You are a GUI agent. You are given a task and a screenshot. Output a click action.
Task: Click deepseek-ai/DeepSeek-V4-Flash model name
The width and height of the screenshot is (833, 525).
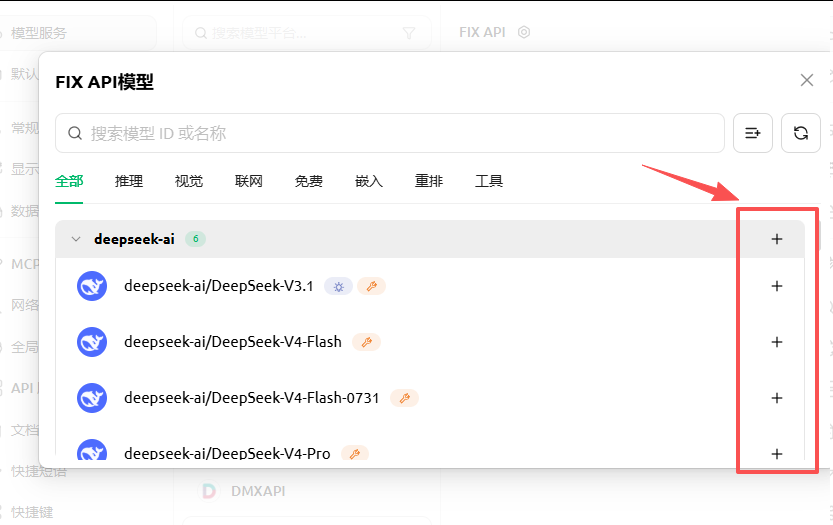[233, 342]
